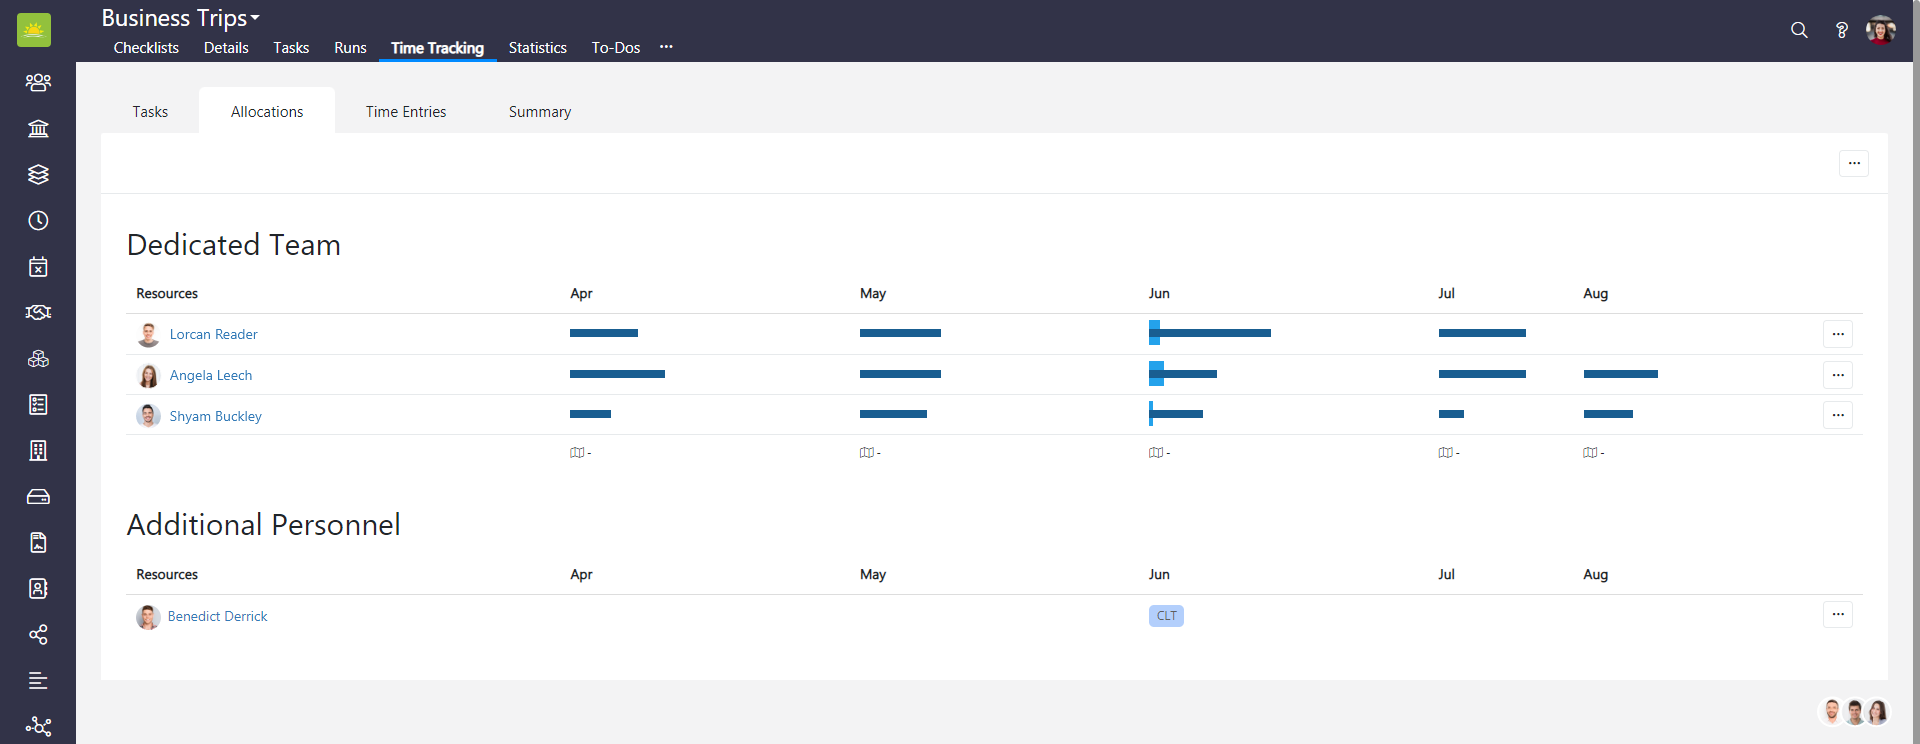Click the calendar sidebar icon
The width and height of the screenshot is (1920, 744).
point(38,266)
